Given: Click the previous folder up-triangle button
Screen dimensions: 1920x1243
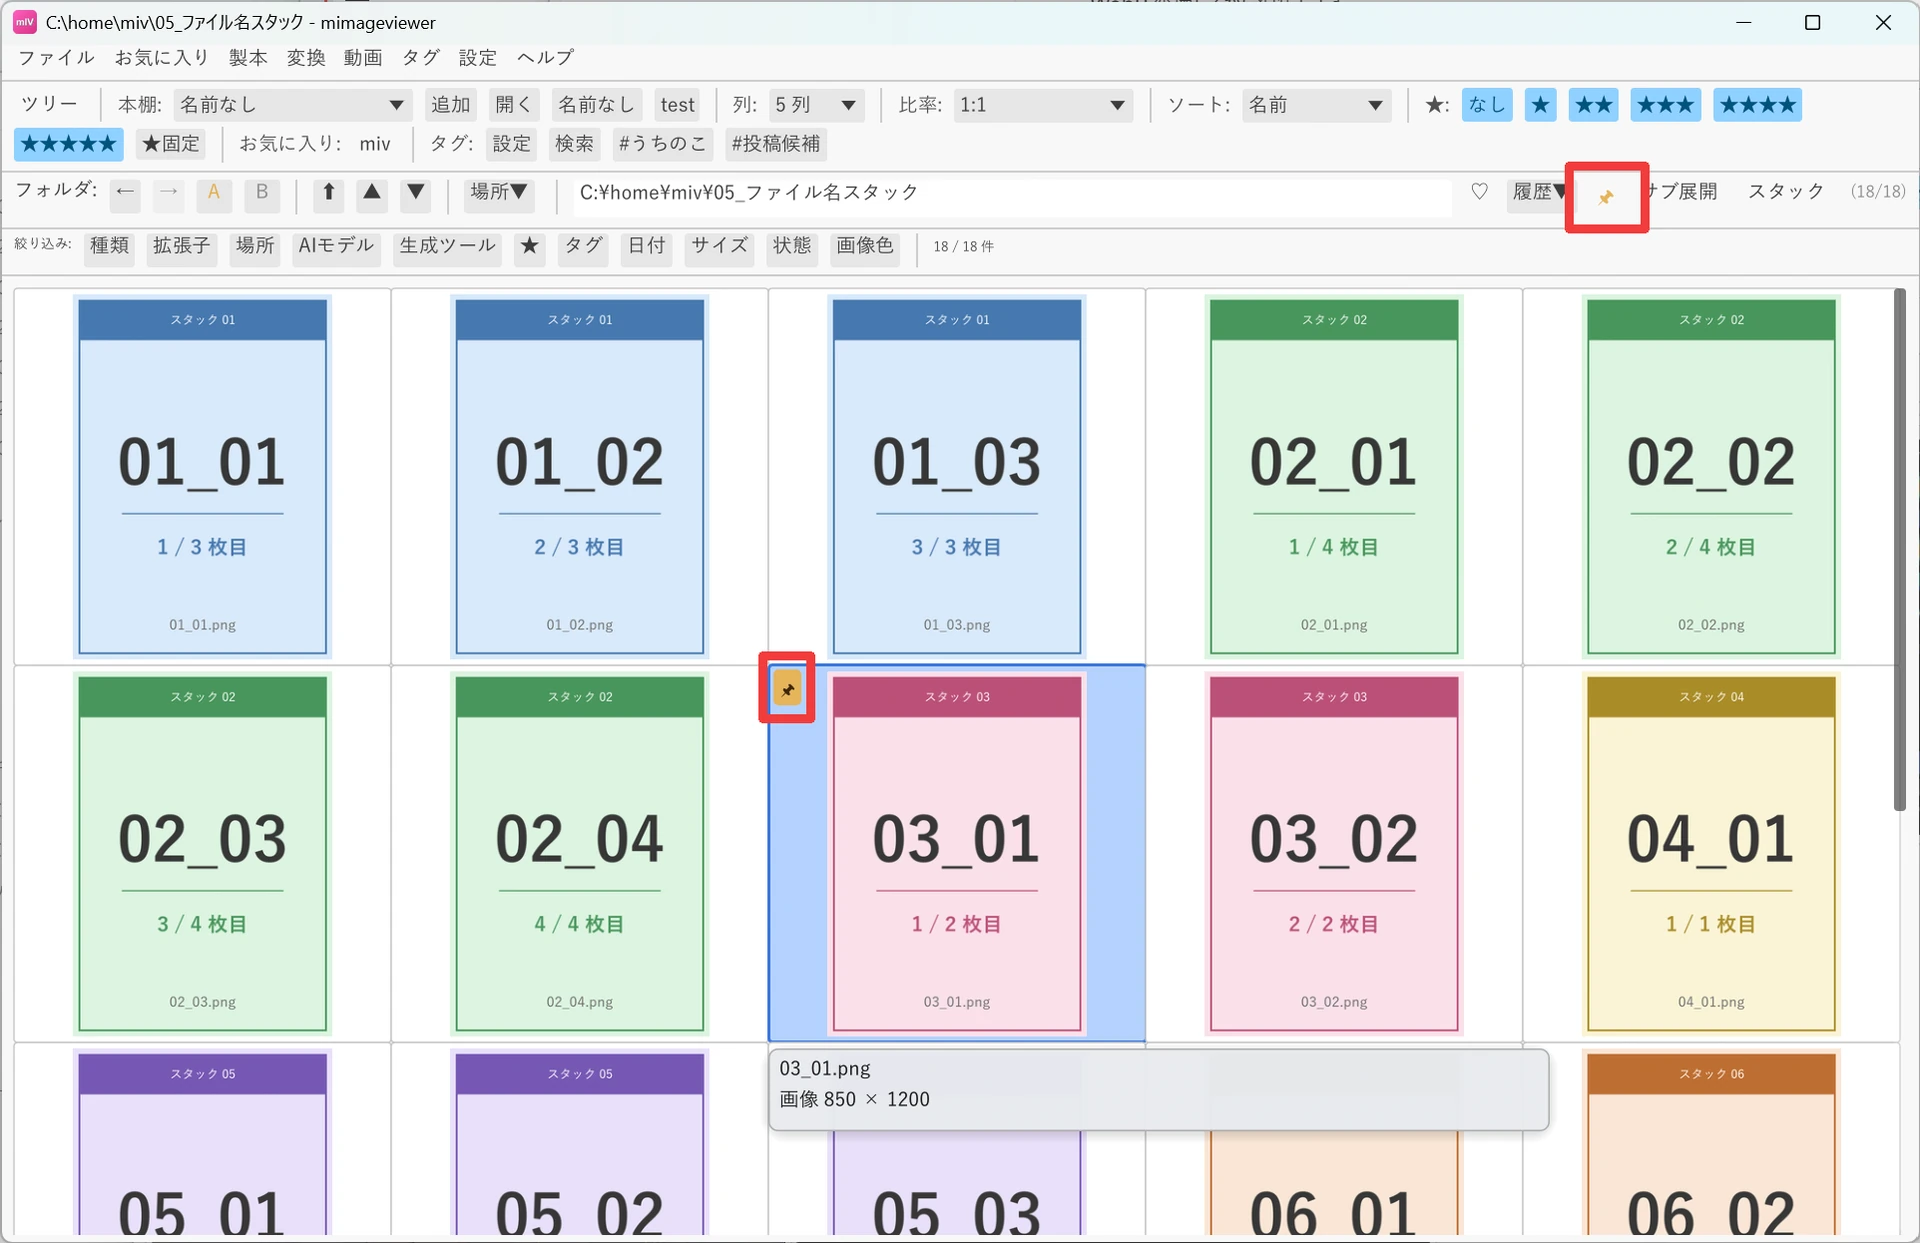Looking at the screenshot, I should [x=372, y=192].
